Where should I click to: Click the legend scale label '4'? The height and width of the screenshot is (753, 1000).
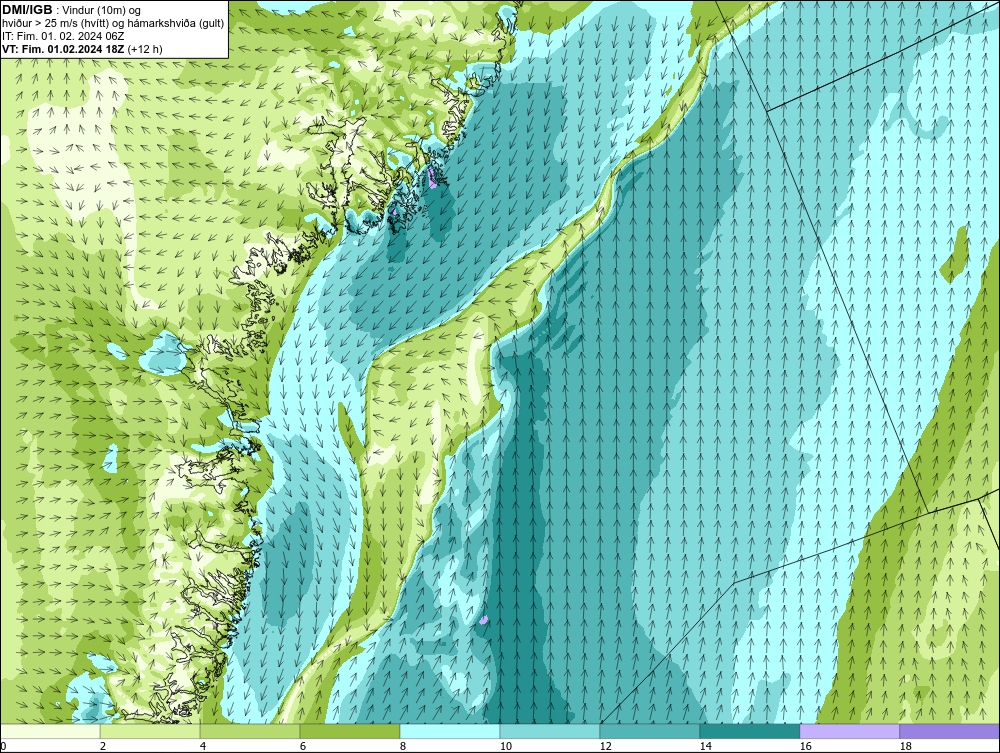point(203,746)
